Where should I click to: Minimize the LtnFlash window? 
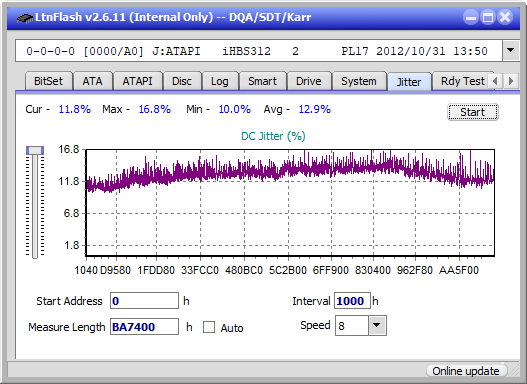[x=471, y=17]
